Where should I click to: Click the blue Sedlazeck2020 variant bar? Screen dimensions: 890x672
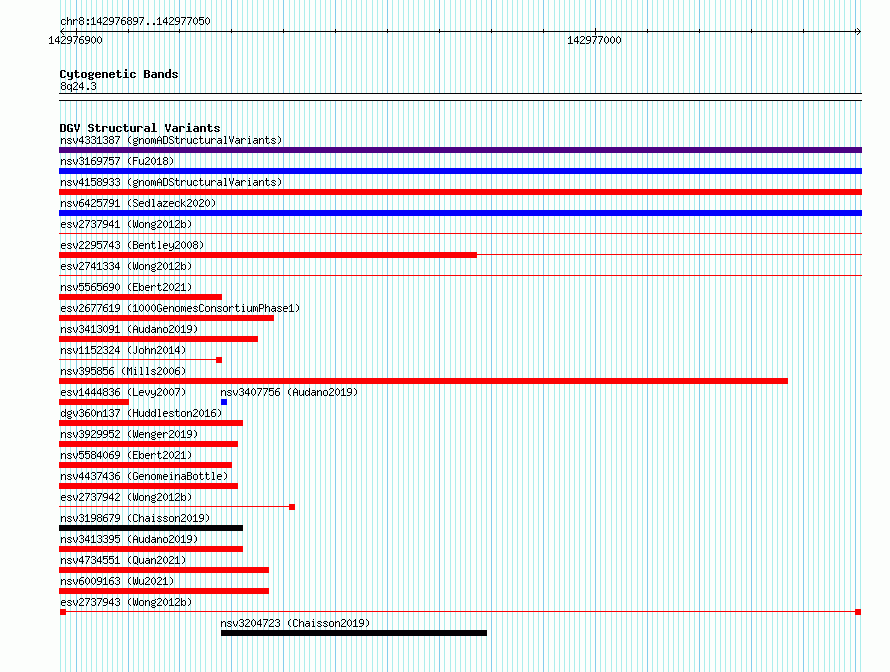[x=460, y=213]
